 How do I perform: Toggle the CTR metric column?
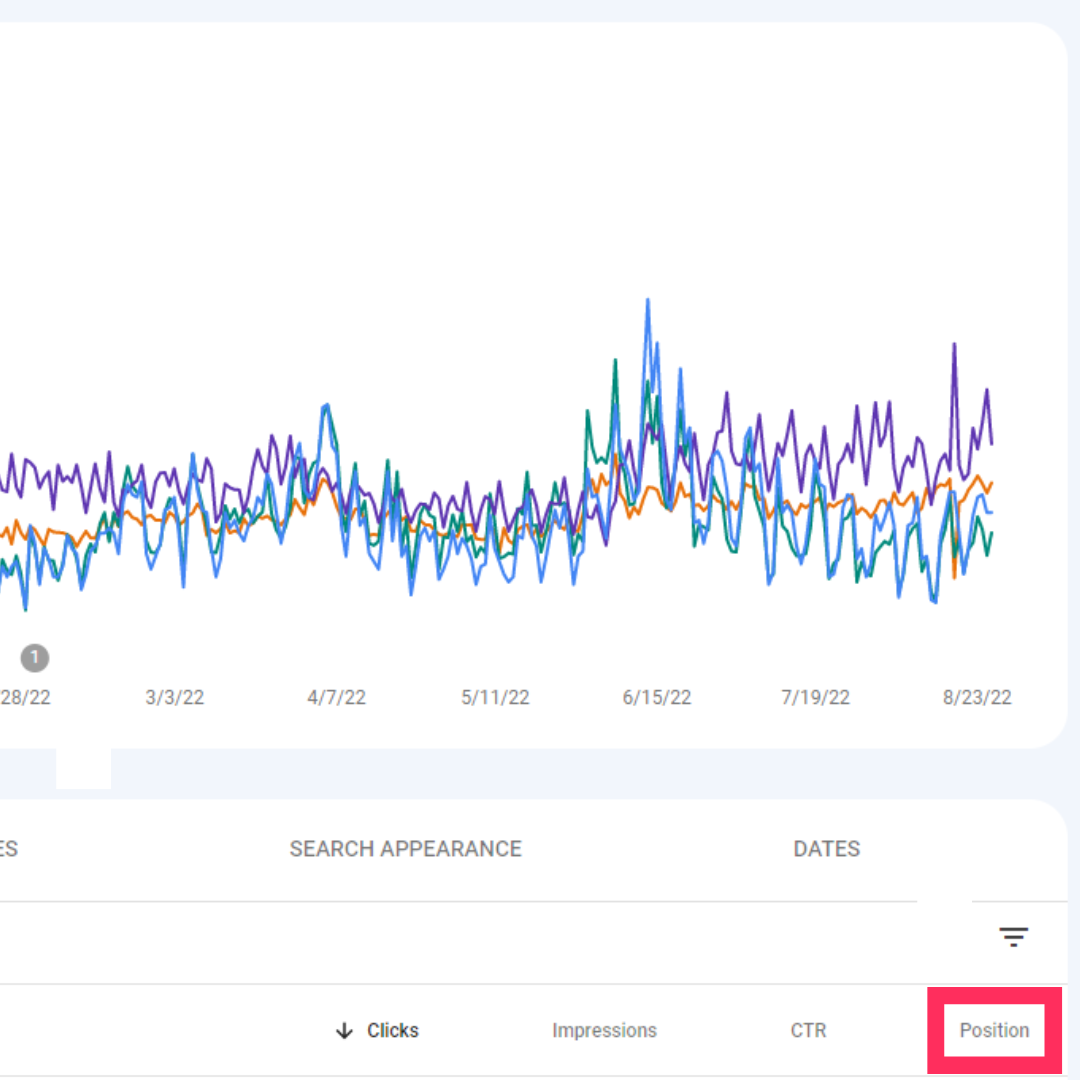[808, 1030]
